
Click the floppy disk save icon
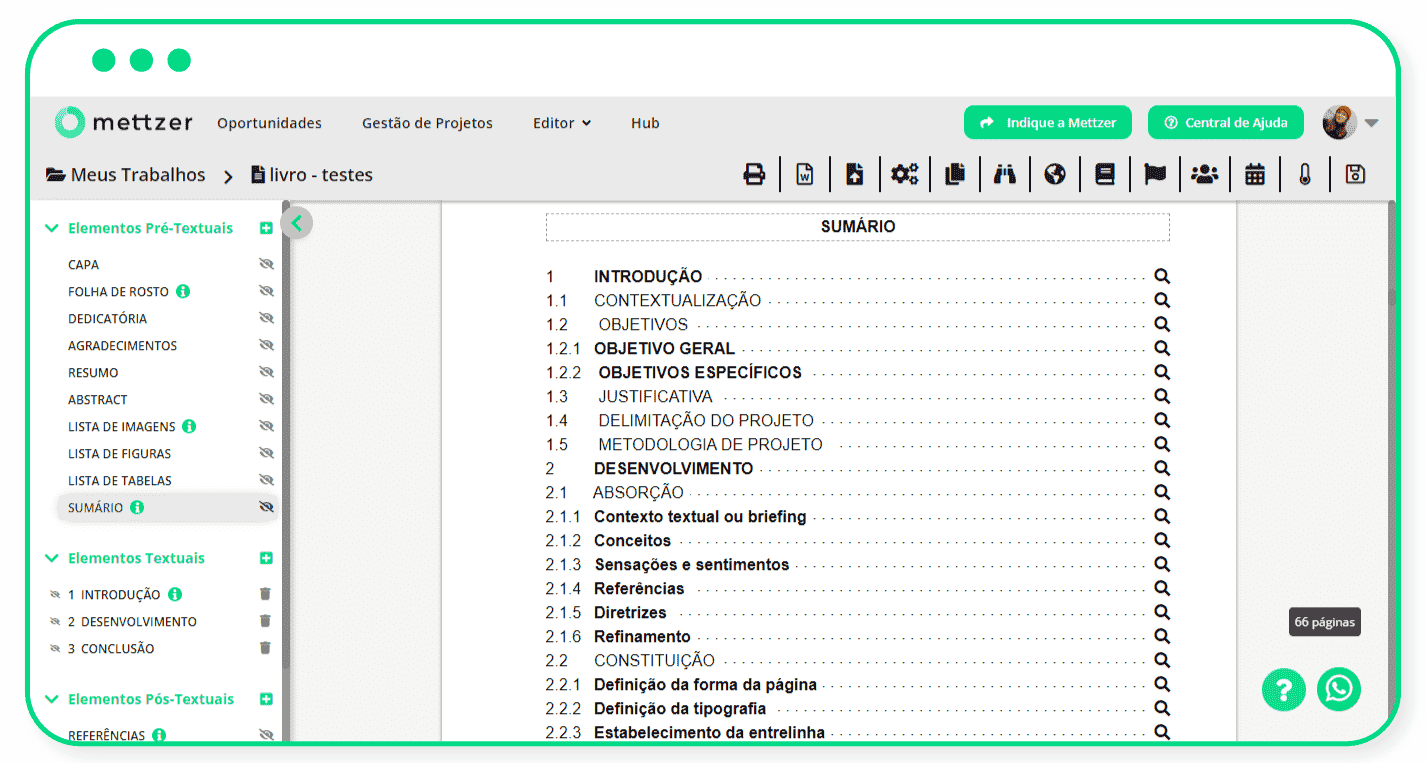coord(1355,174)
